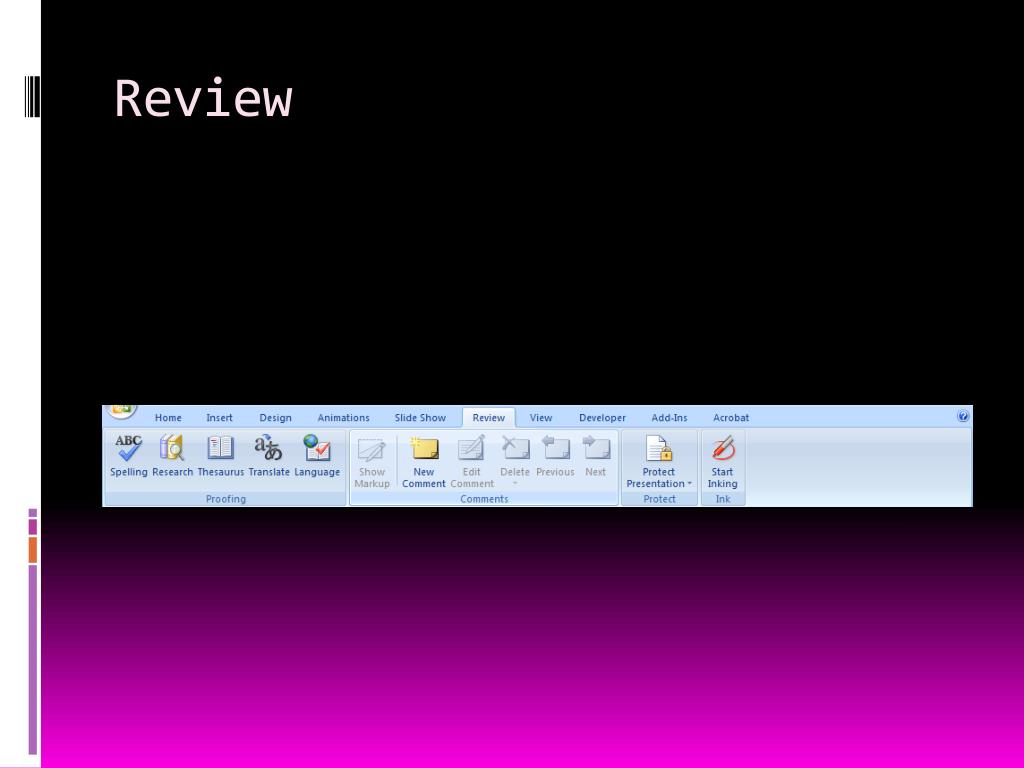Click the Proofing group label
1024x768 pixels.
pos(226,499)
